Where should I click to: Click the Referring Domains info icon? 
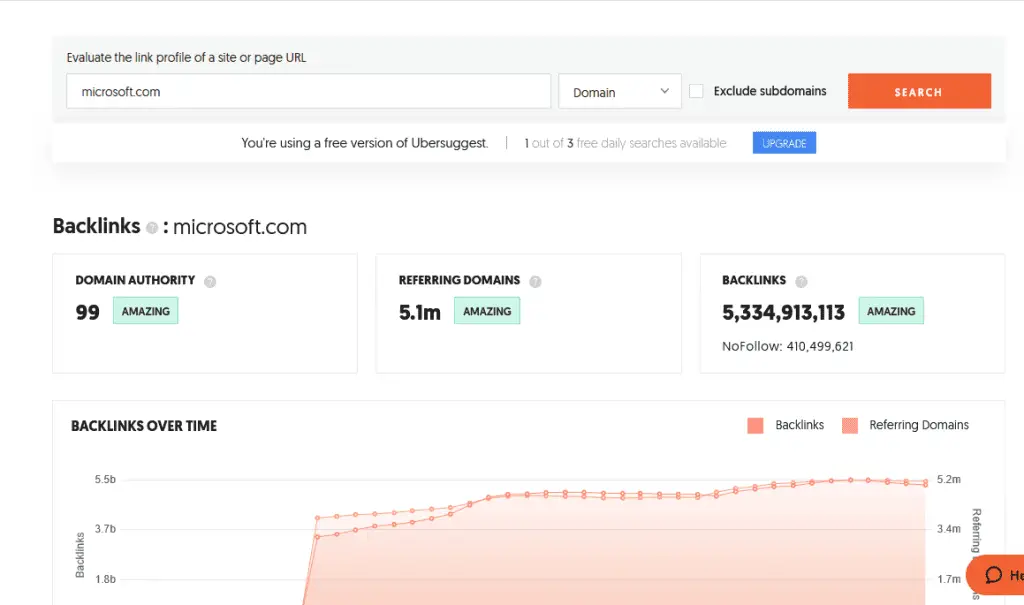click(x=535, y=282)
